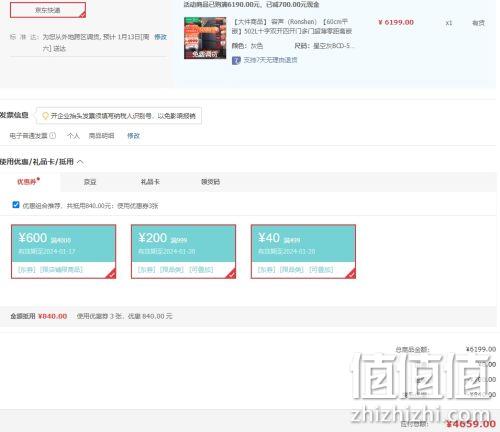
Task: Select 京东快递 delivery method
Action: 48,10
